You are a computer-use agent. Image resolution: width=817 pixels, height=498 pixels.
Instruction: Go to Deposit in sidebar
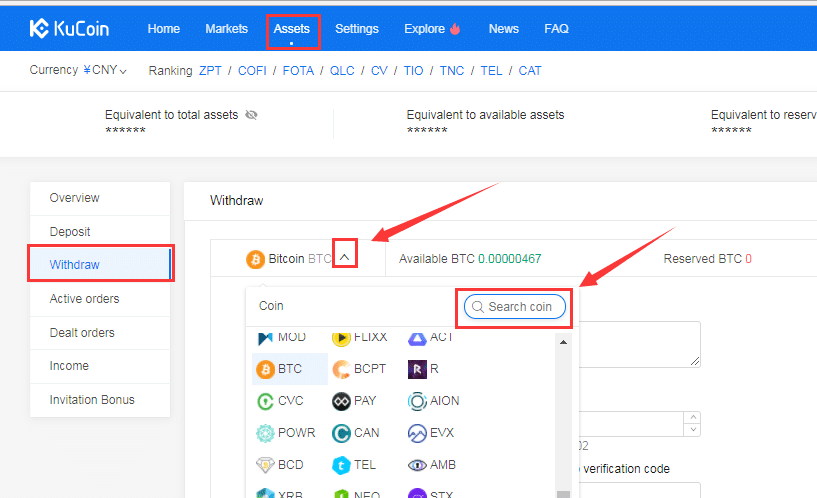(100, 232)
